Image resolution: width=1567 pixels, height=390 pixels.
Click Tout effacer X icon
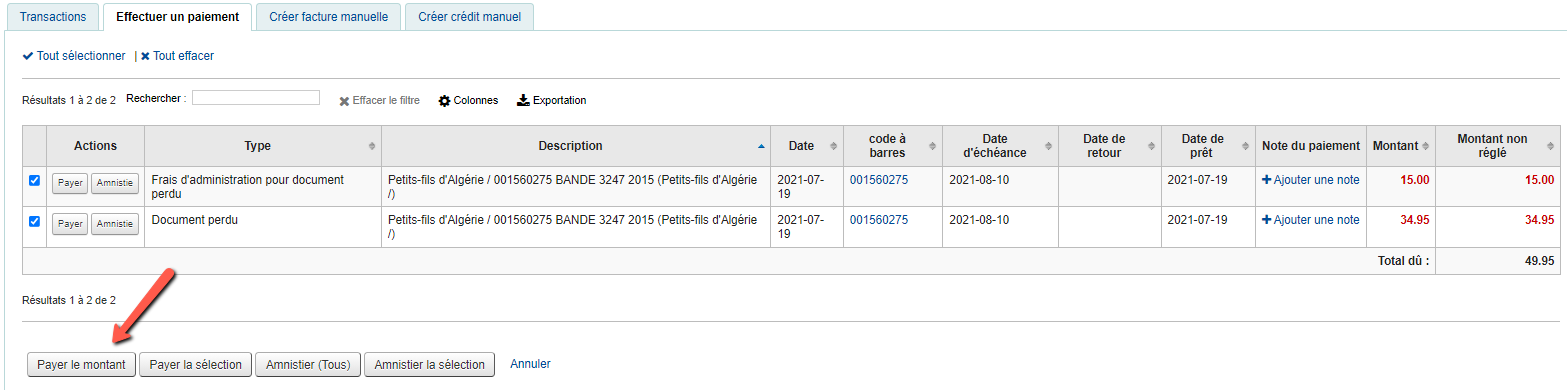(x=145, y=56)
